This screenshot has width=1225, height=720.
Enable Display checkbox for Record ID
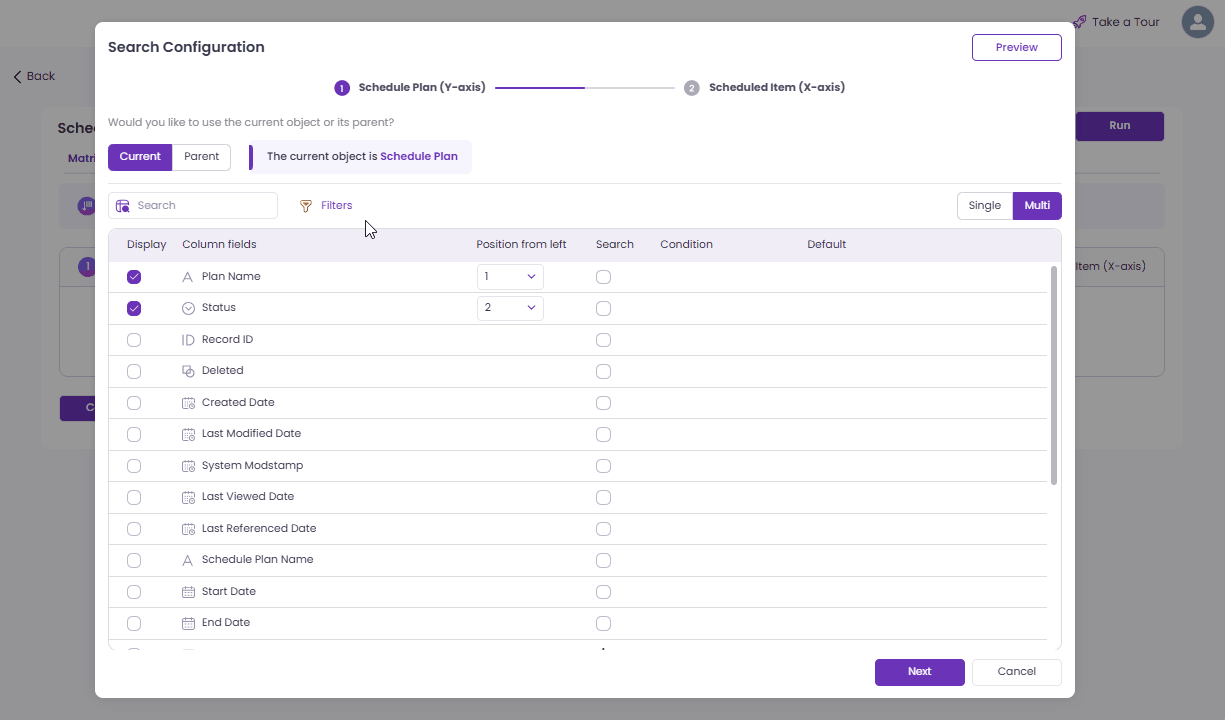pos(134,340)
